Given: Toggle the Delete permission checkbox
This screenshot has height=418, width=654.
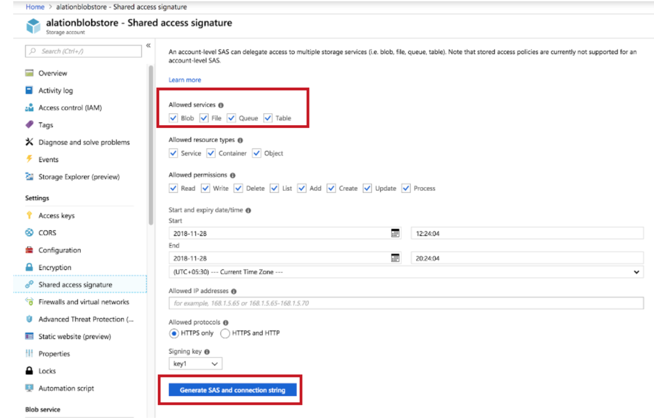Looking at the screenshot, I should point(238,188).
